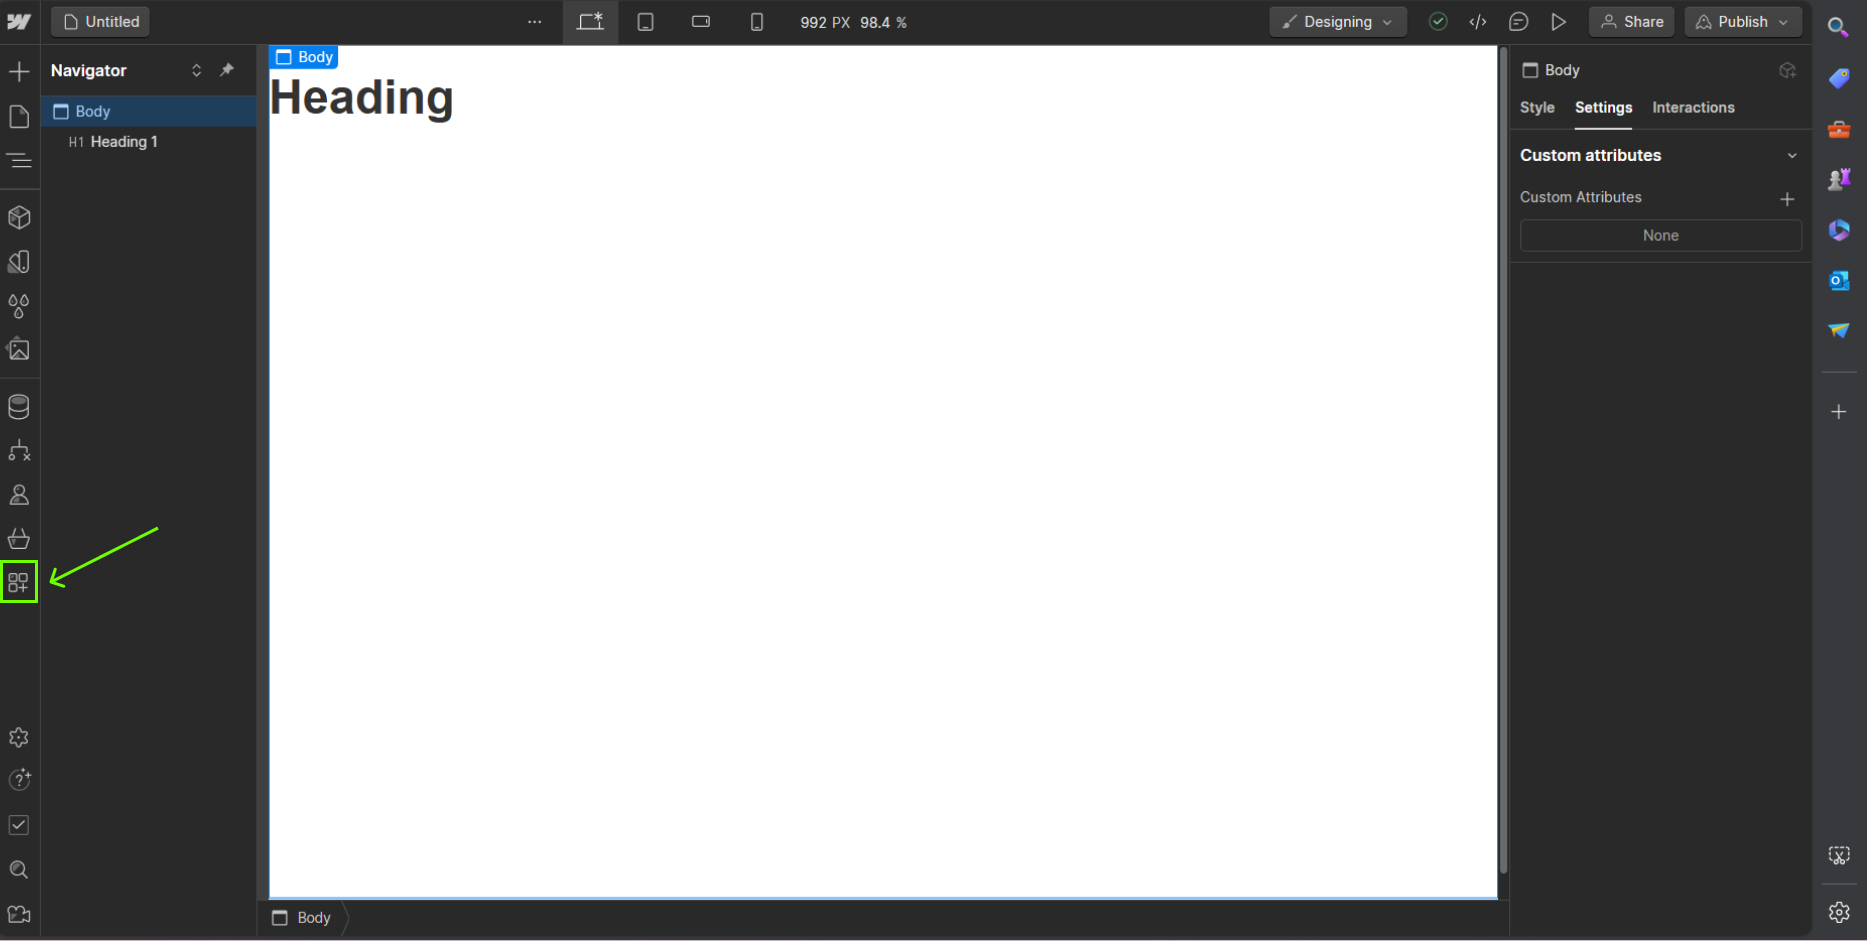Pin the Navigator panel
The width and height of the screenshot is (1867, 941).
click(227, 70)
